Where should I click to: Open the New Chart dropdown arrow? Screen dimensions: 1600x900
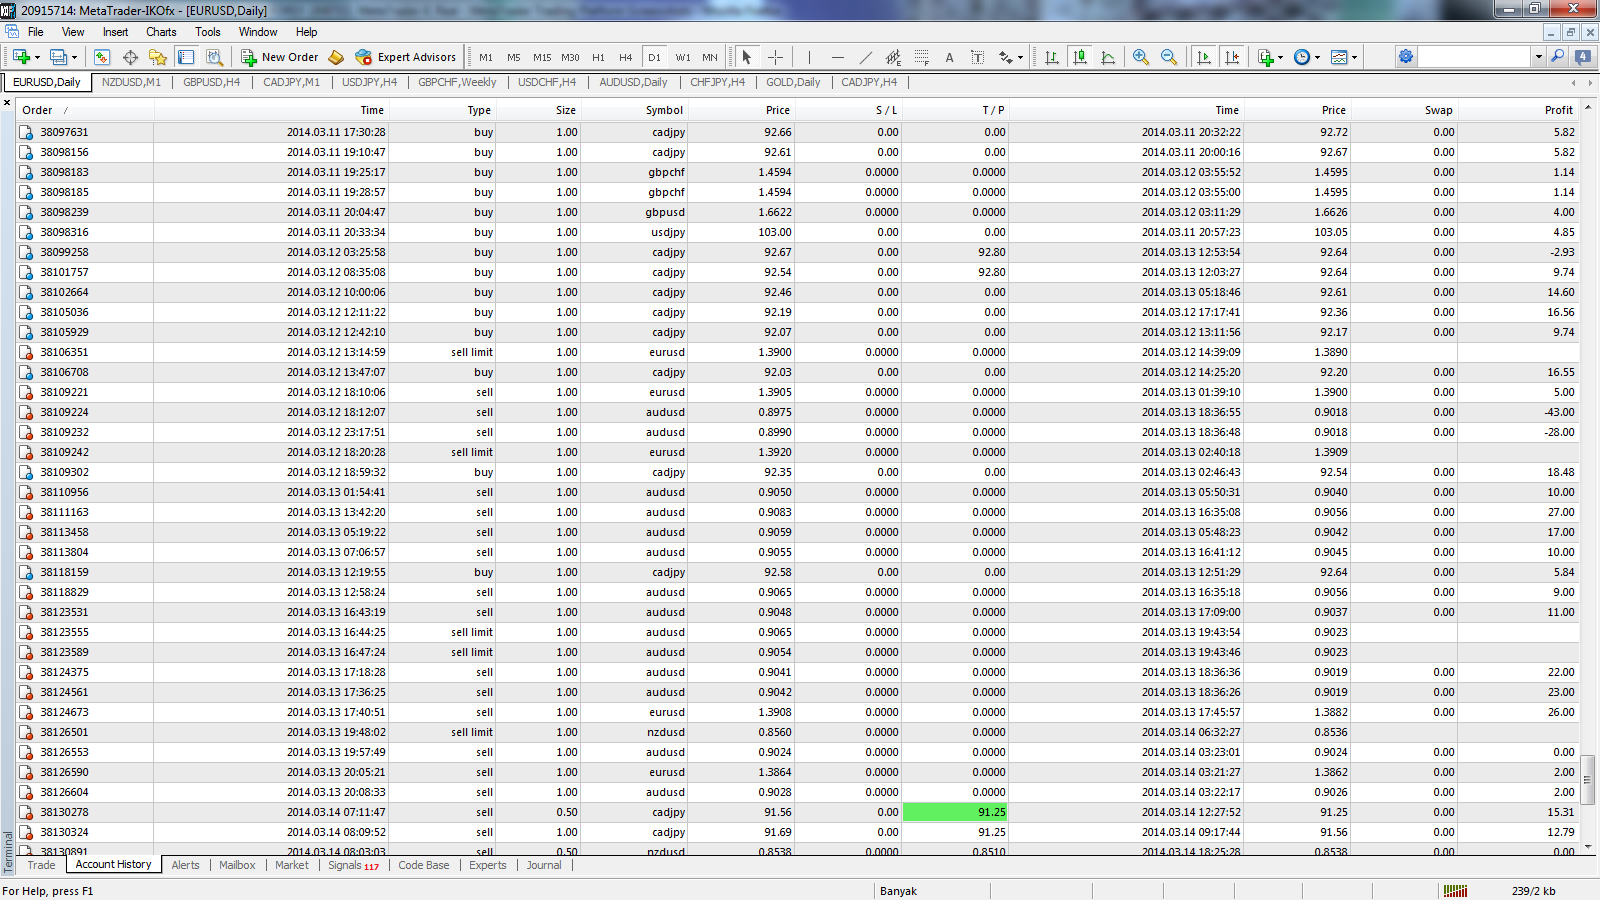pyautogui.click(x=37, y=57)
